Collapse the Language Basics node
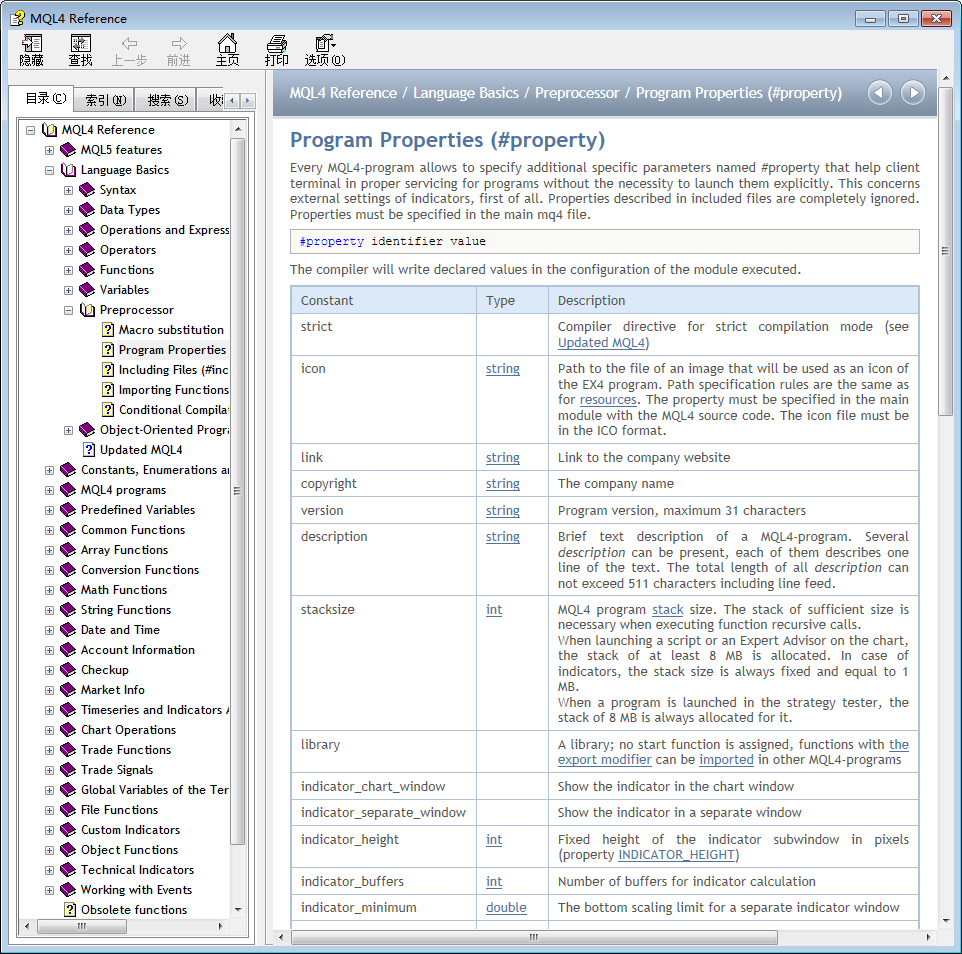Image resolution: width=962 pixels, height=954 pixels. click(x=50, y=171)
